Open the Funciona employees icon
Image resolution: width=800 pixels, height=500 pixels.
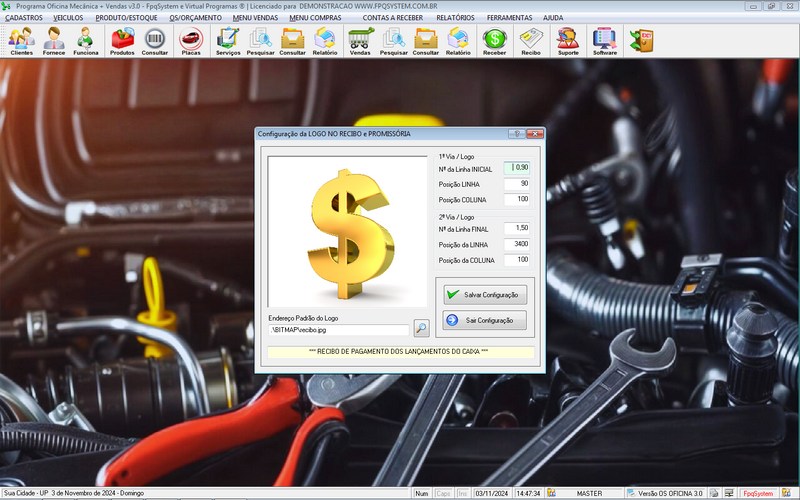tap(86, 40)
